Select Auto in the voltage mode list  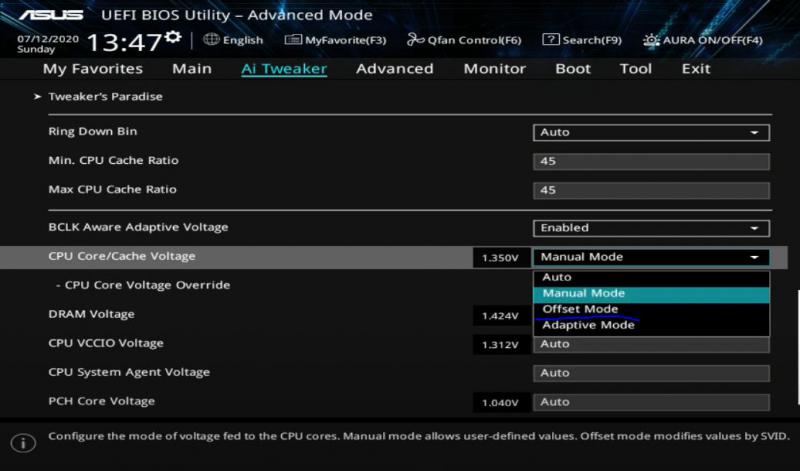tap(557, 277)
